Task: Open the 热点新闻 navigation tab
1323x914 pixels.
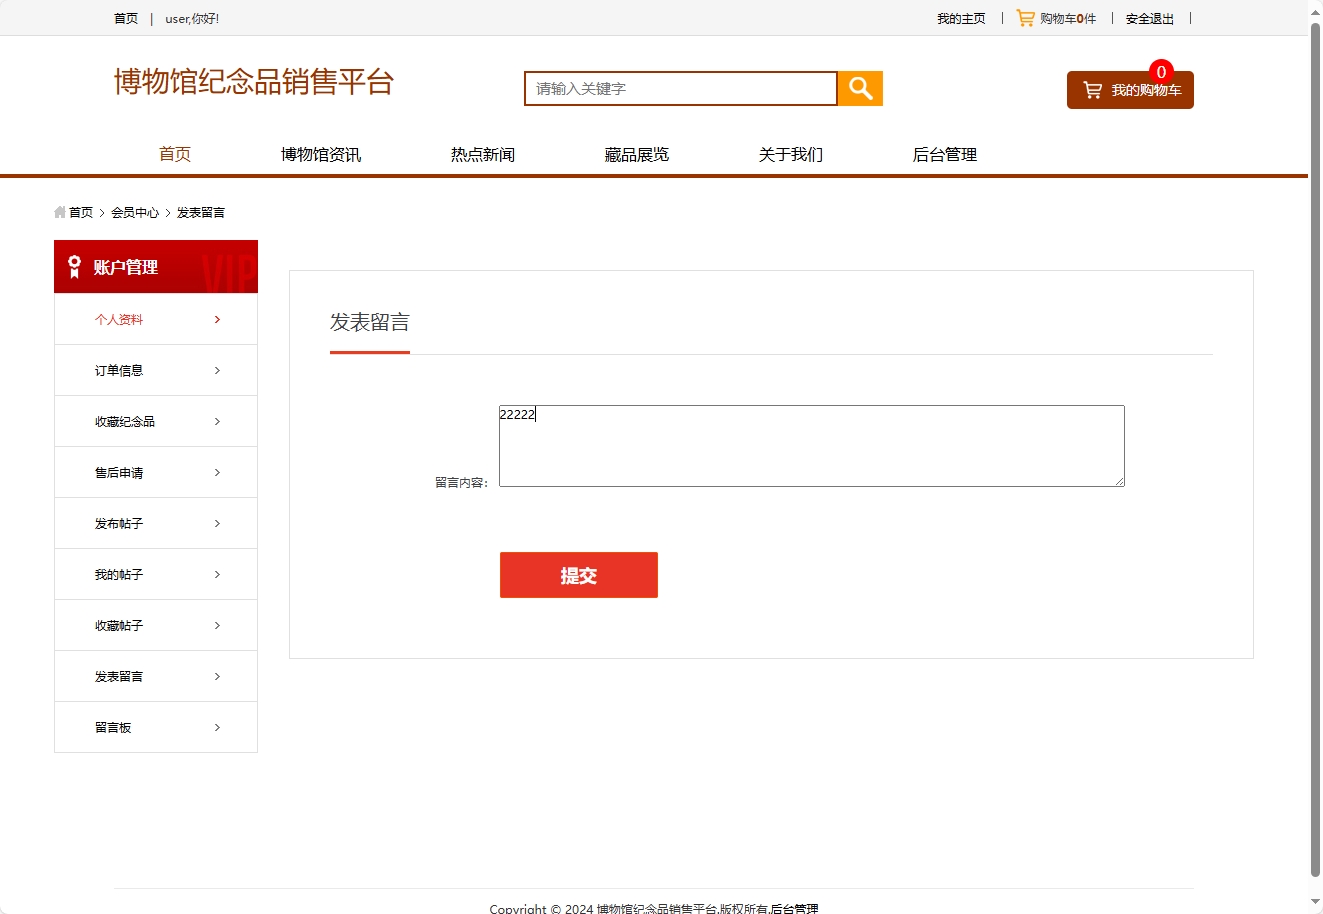Action: tap(483, 154)
